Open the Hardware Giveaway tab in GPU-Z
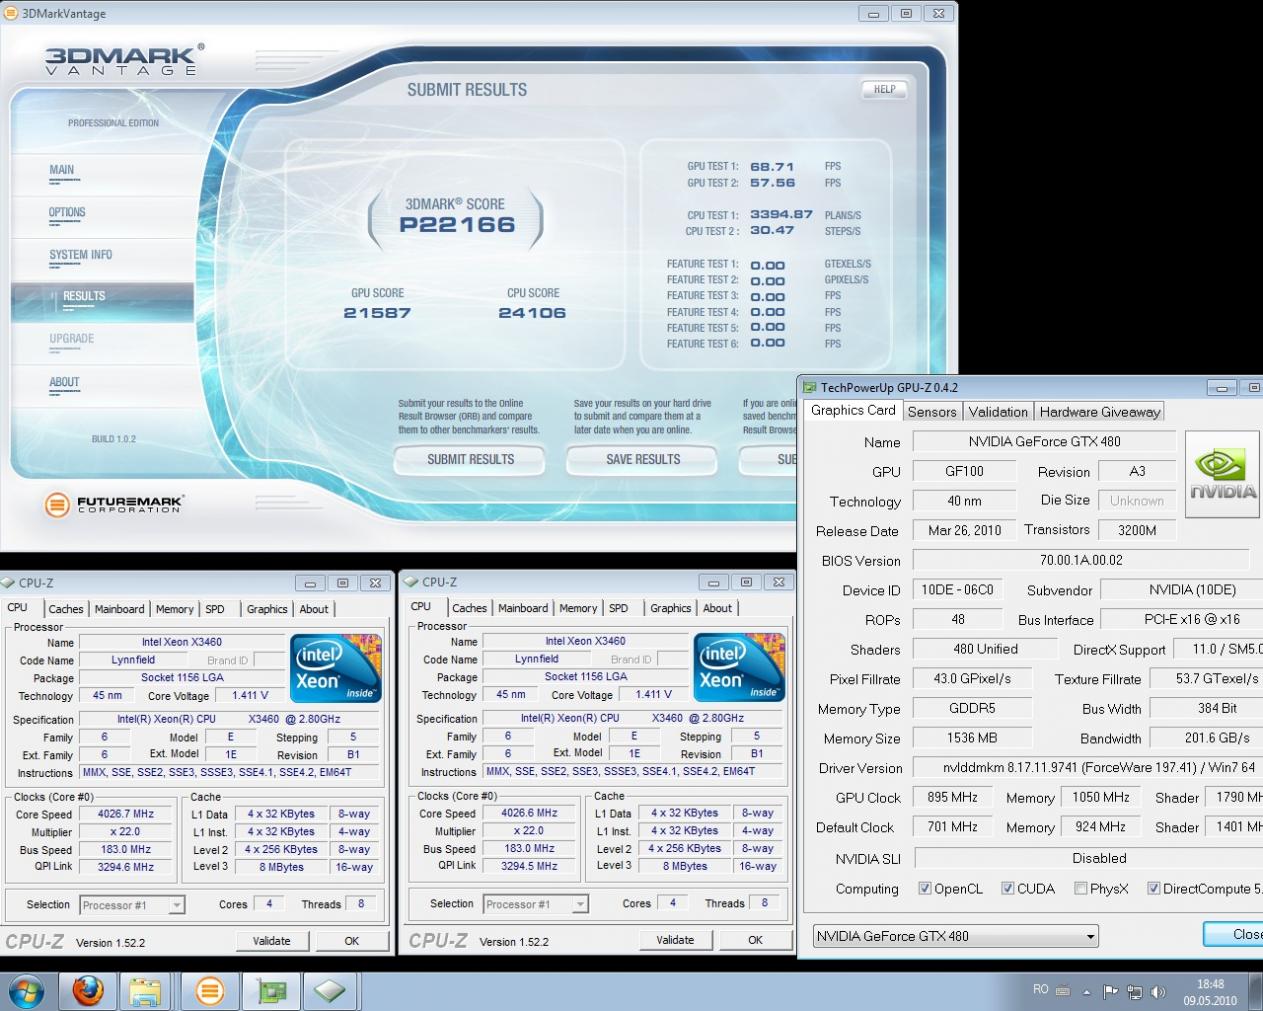Screen dimensions: 1263x1011 click(x=1100, y=412)
